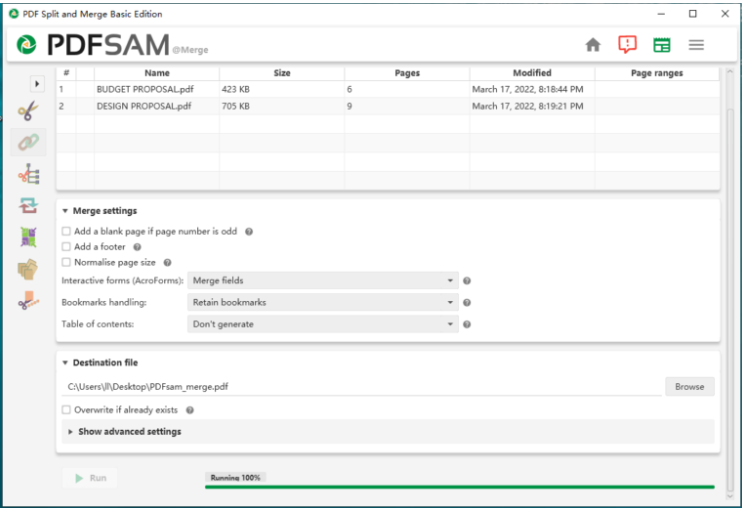Viewport: 742px width, 508px height.
Task: Click the Page ranges column header
Action: [657, 73]
